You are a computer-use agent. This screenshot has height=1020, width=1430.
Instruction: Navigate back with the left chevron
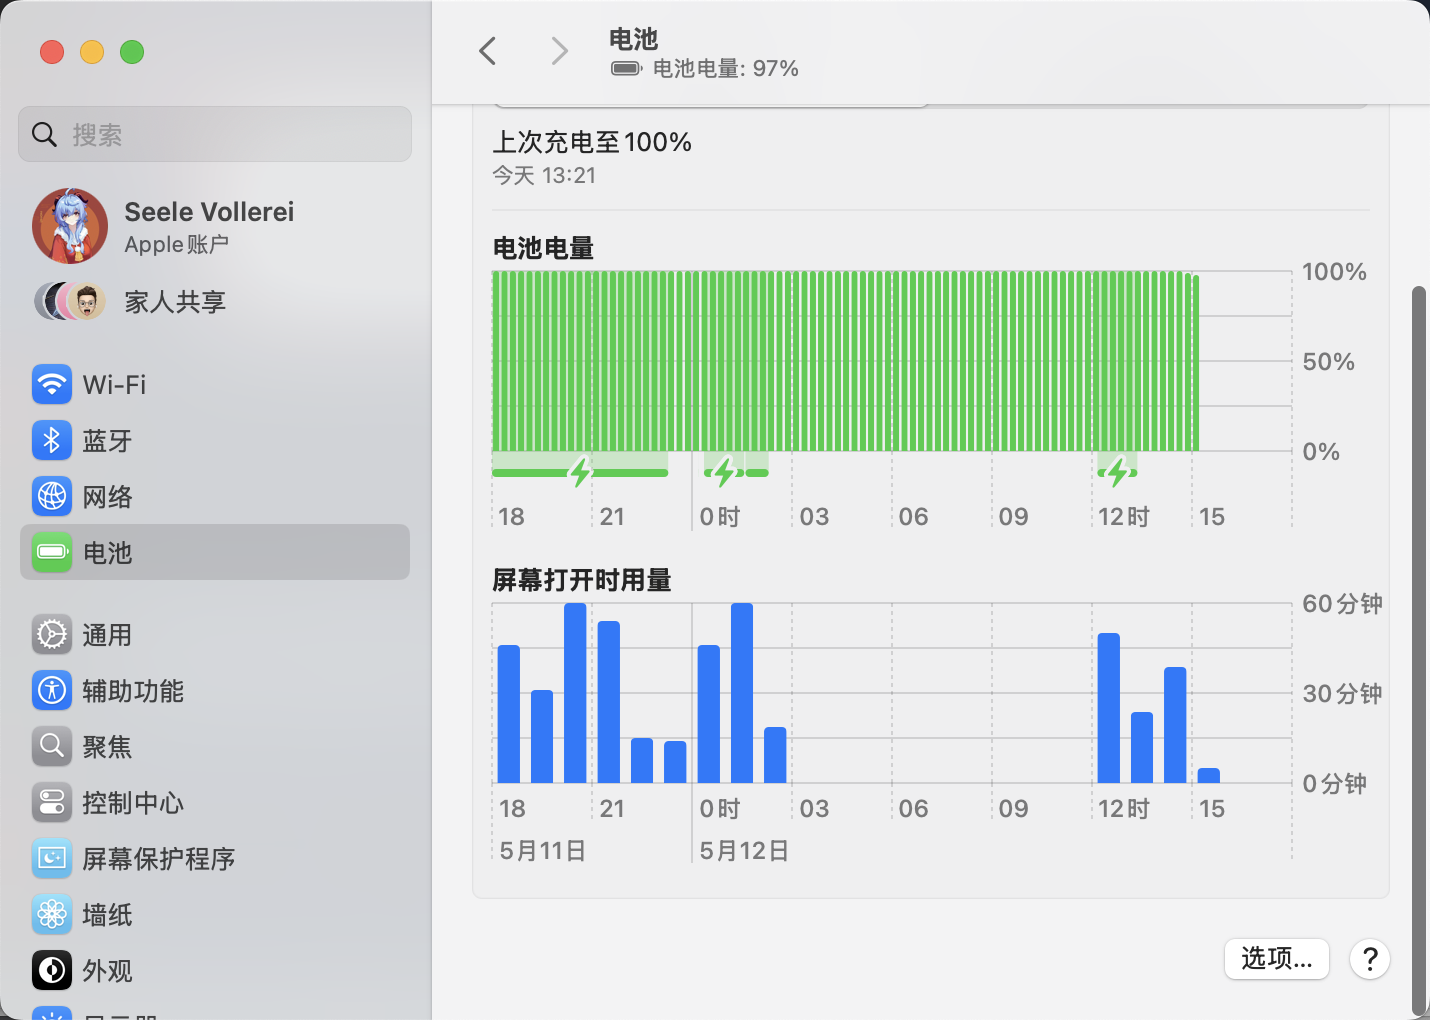tap(487, 50)
